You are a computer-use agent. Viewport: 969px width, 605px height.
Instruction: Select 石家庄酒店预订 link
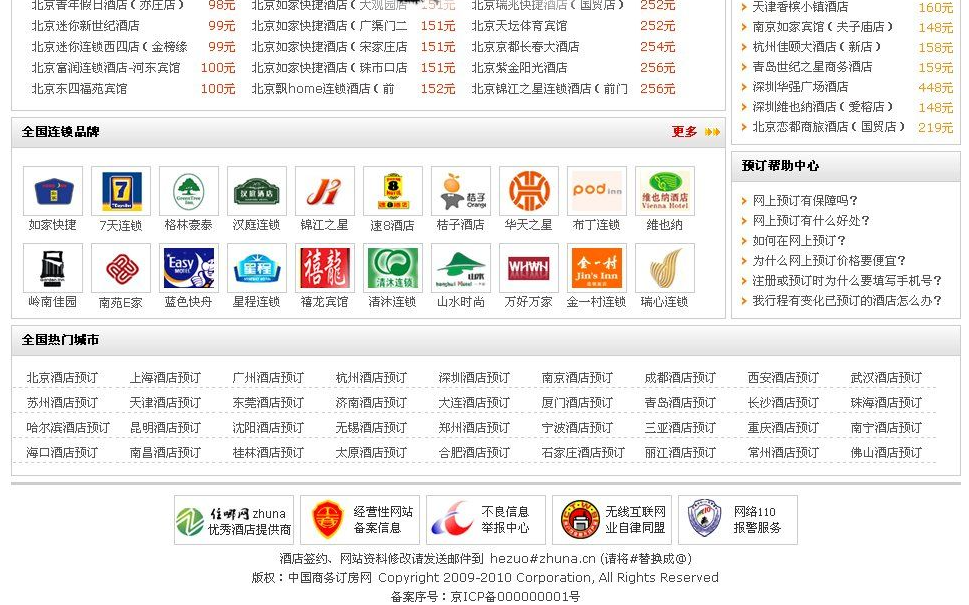click(583, 452)
